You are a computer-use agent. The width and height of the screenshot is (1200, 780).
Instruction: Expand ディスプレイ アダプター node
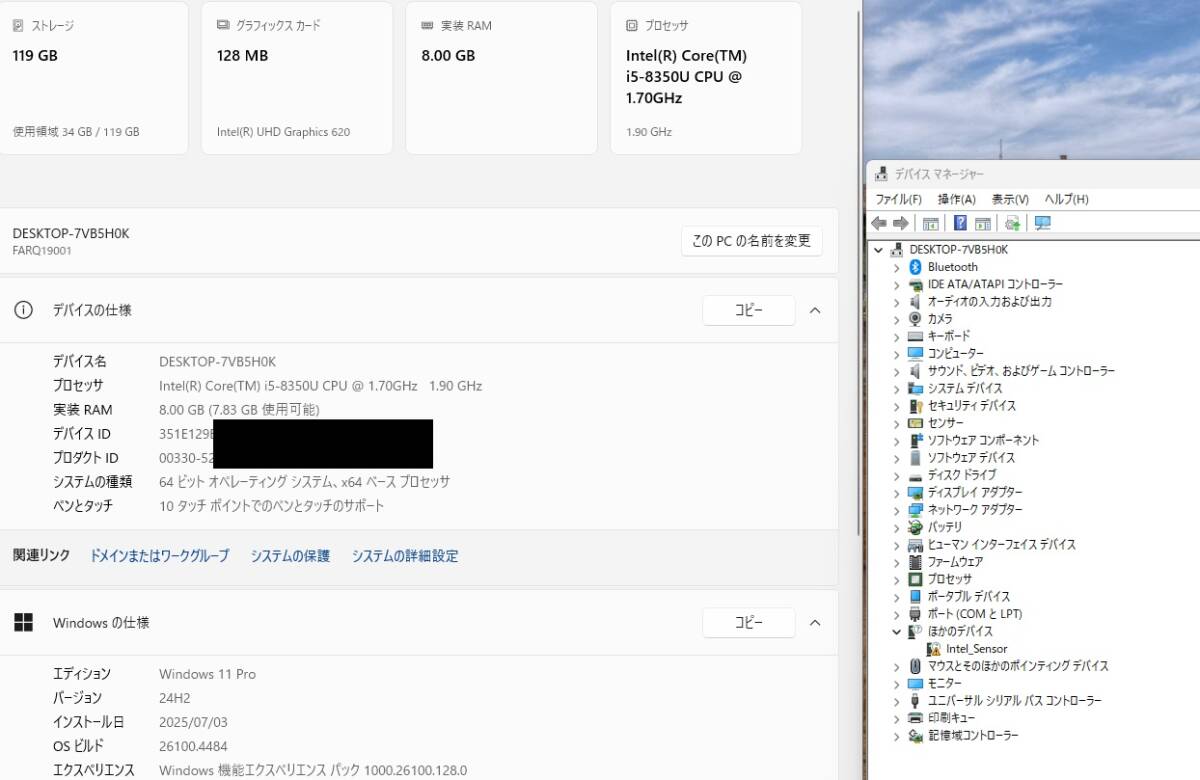click(897, 493)
